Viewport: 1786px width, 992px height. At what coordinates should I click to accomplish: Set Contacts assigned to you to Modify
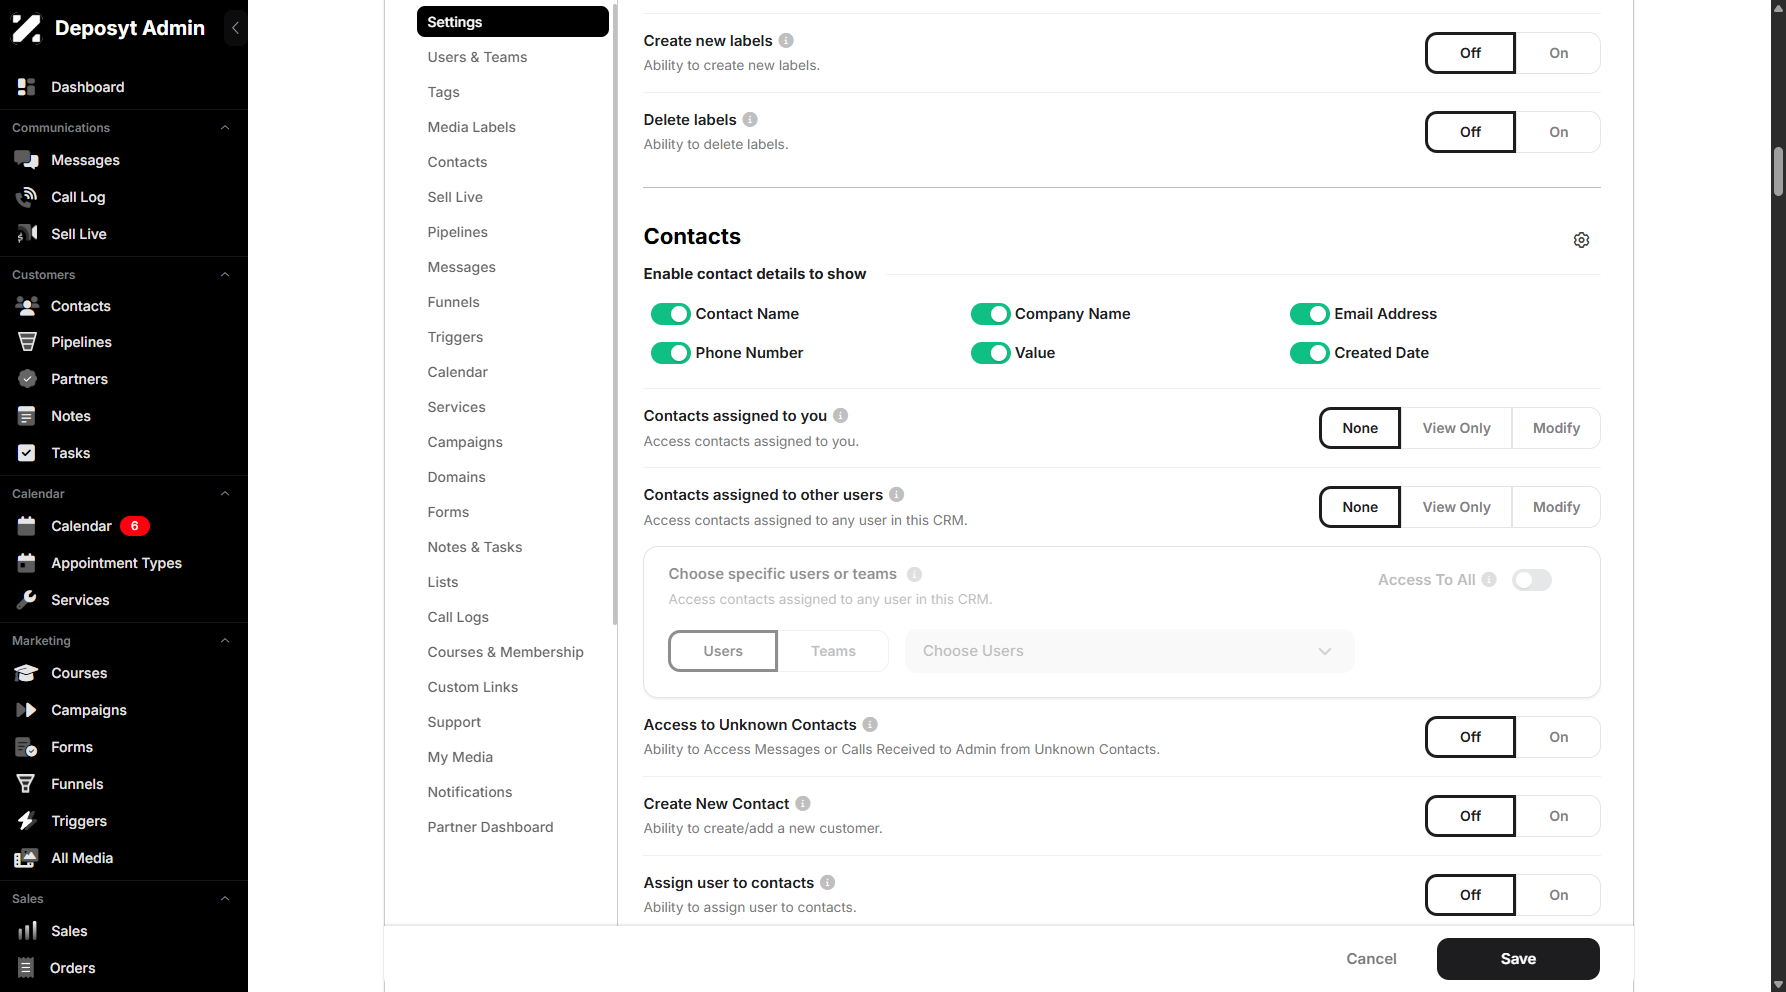click(1556, 428)
